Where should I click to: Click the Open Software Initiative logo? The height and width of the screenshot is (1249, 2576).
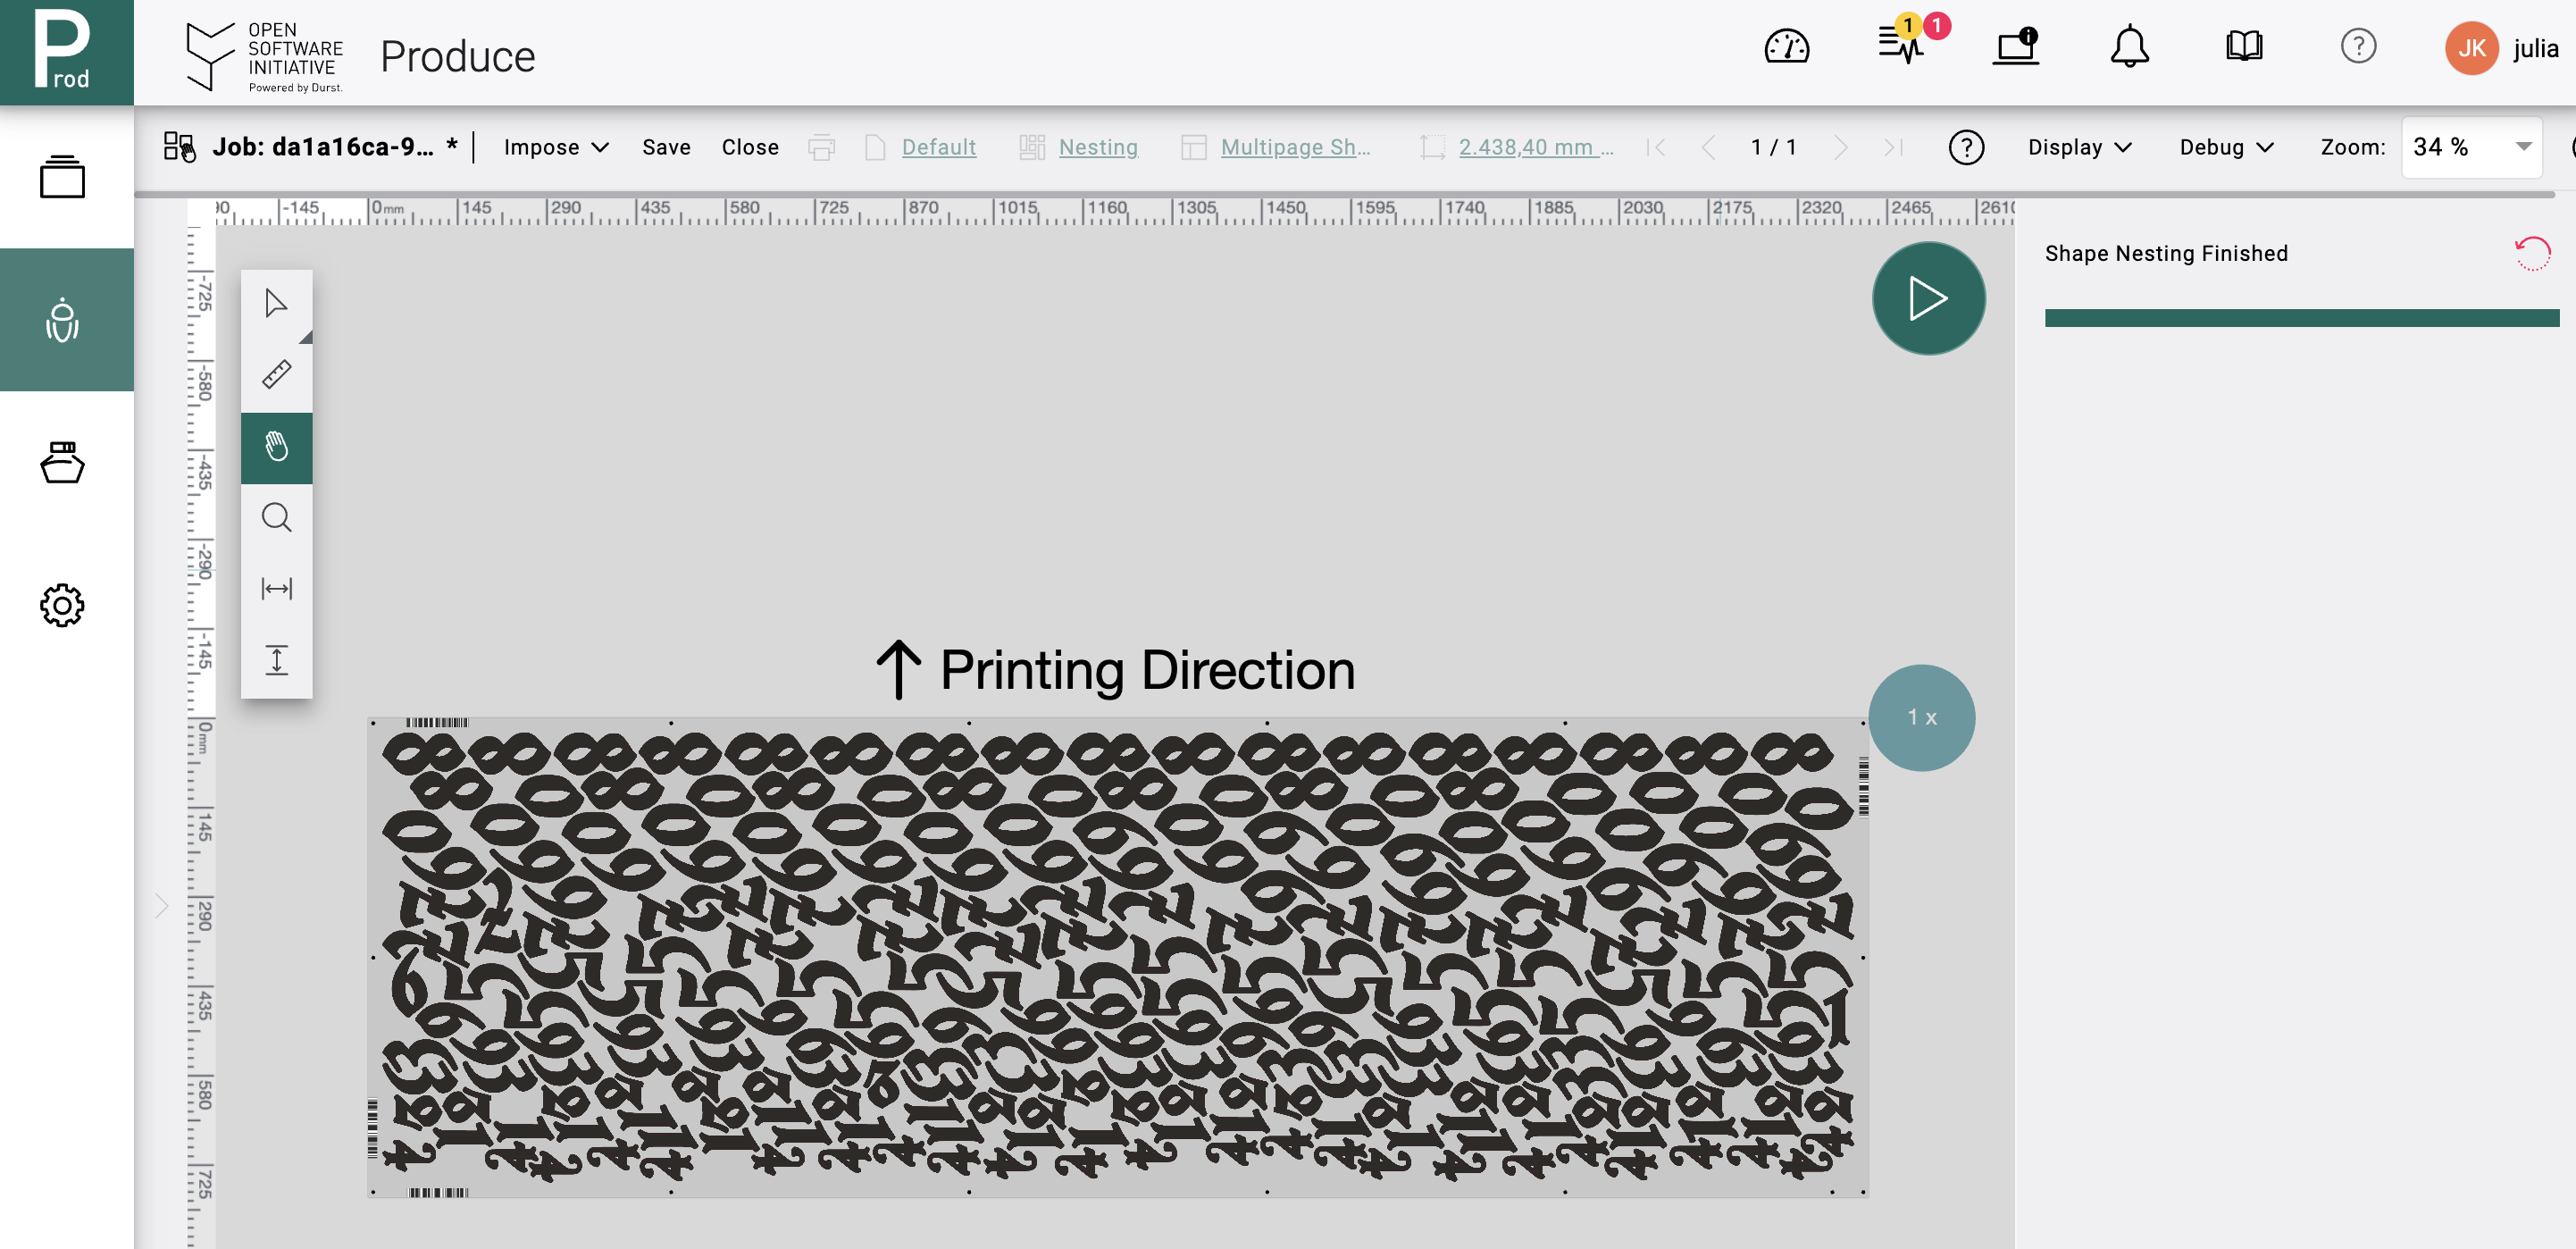click(x=264, y=57)
